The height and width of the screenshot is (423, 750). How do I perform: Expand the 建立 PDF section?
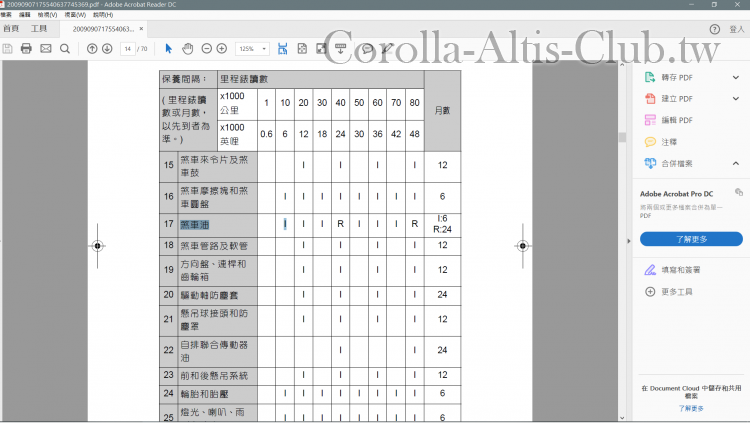click(x=735, y=99)
